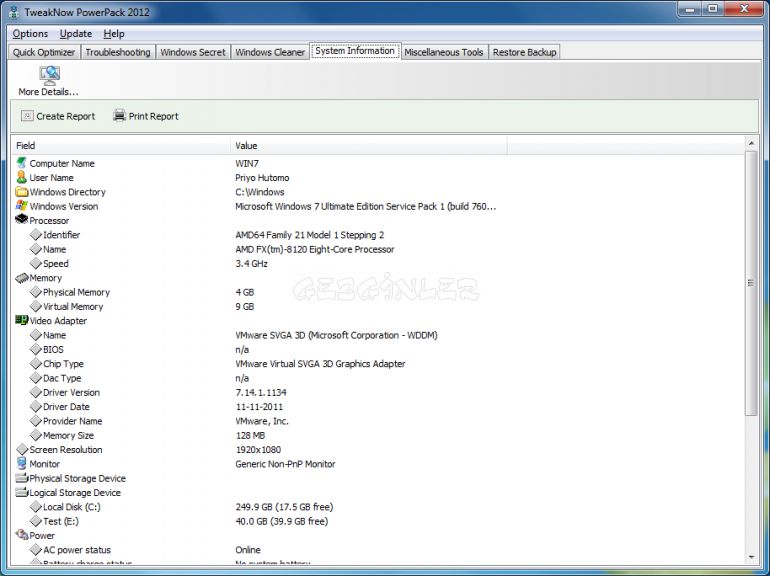
Task: Click the Create Report icon
Action: tap(27, 116)
